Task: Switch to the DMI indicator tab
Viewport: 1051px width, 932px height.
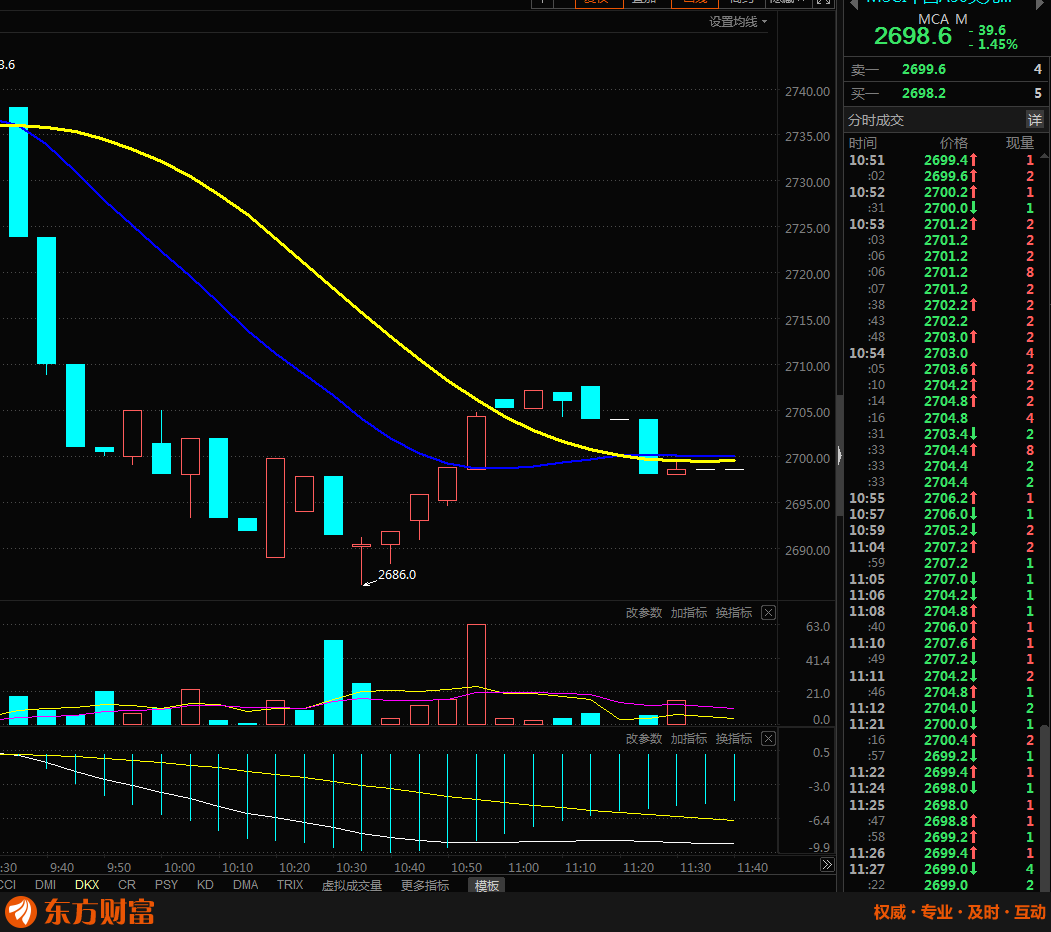Action: pos(46,885)
